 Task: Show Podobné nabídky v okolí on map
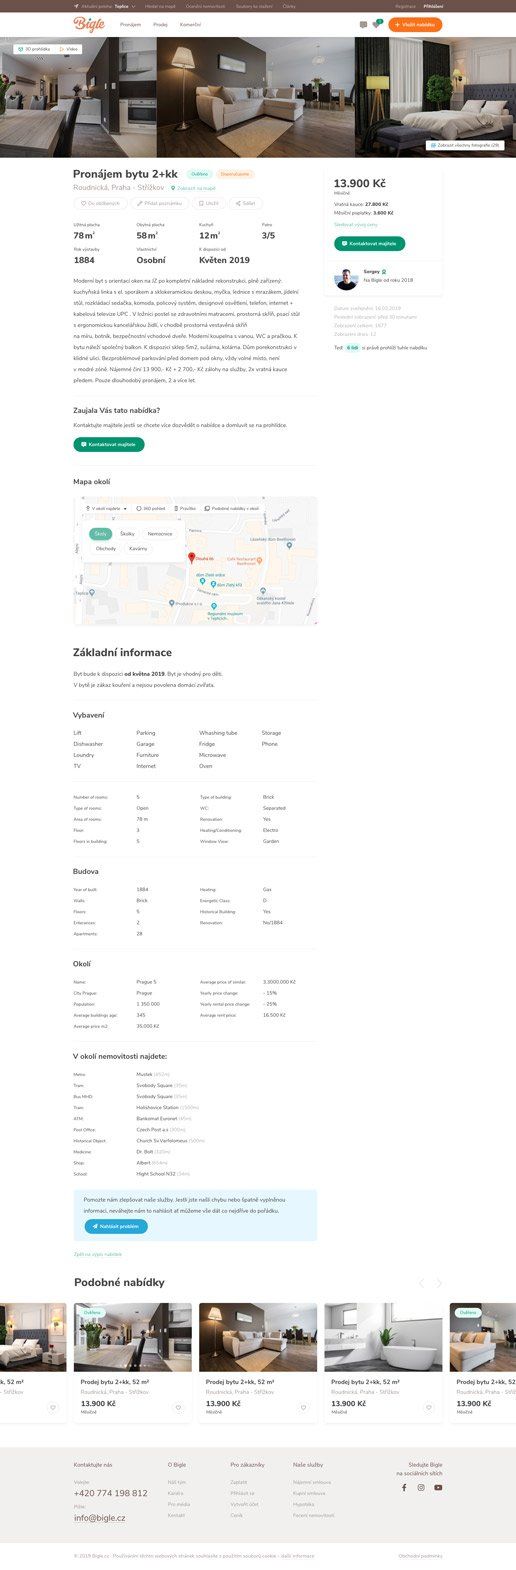click(x=232, y=508)
